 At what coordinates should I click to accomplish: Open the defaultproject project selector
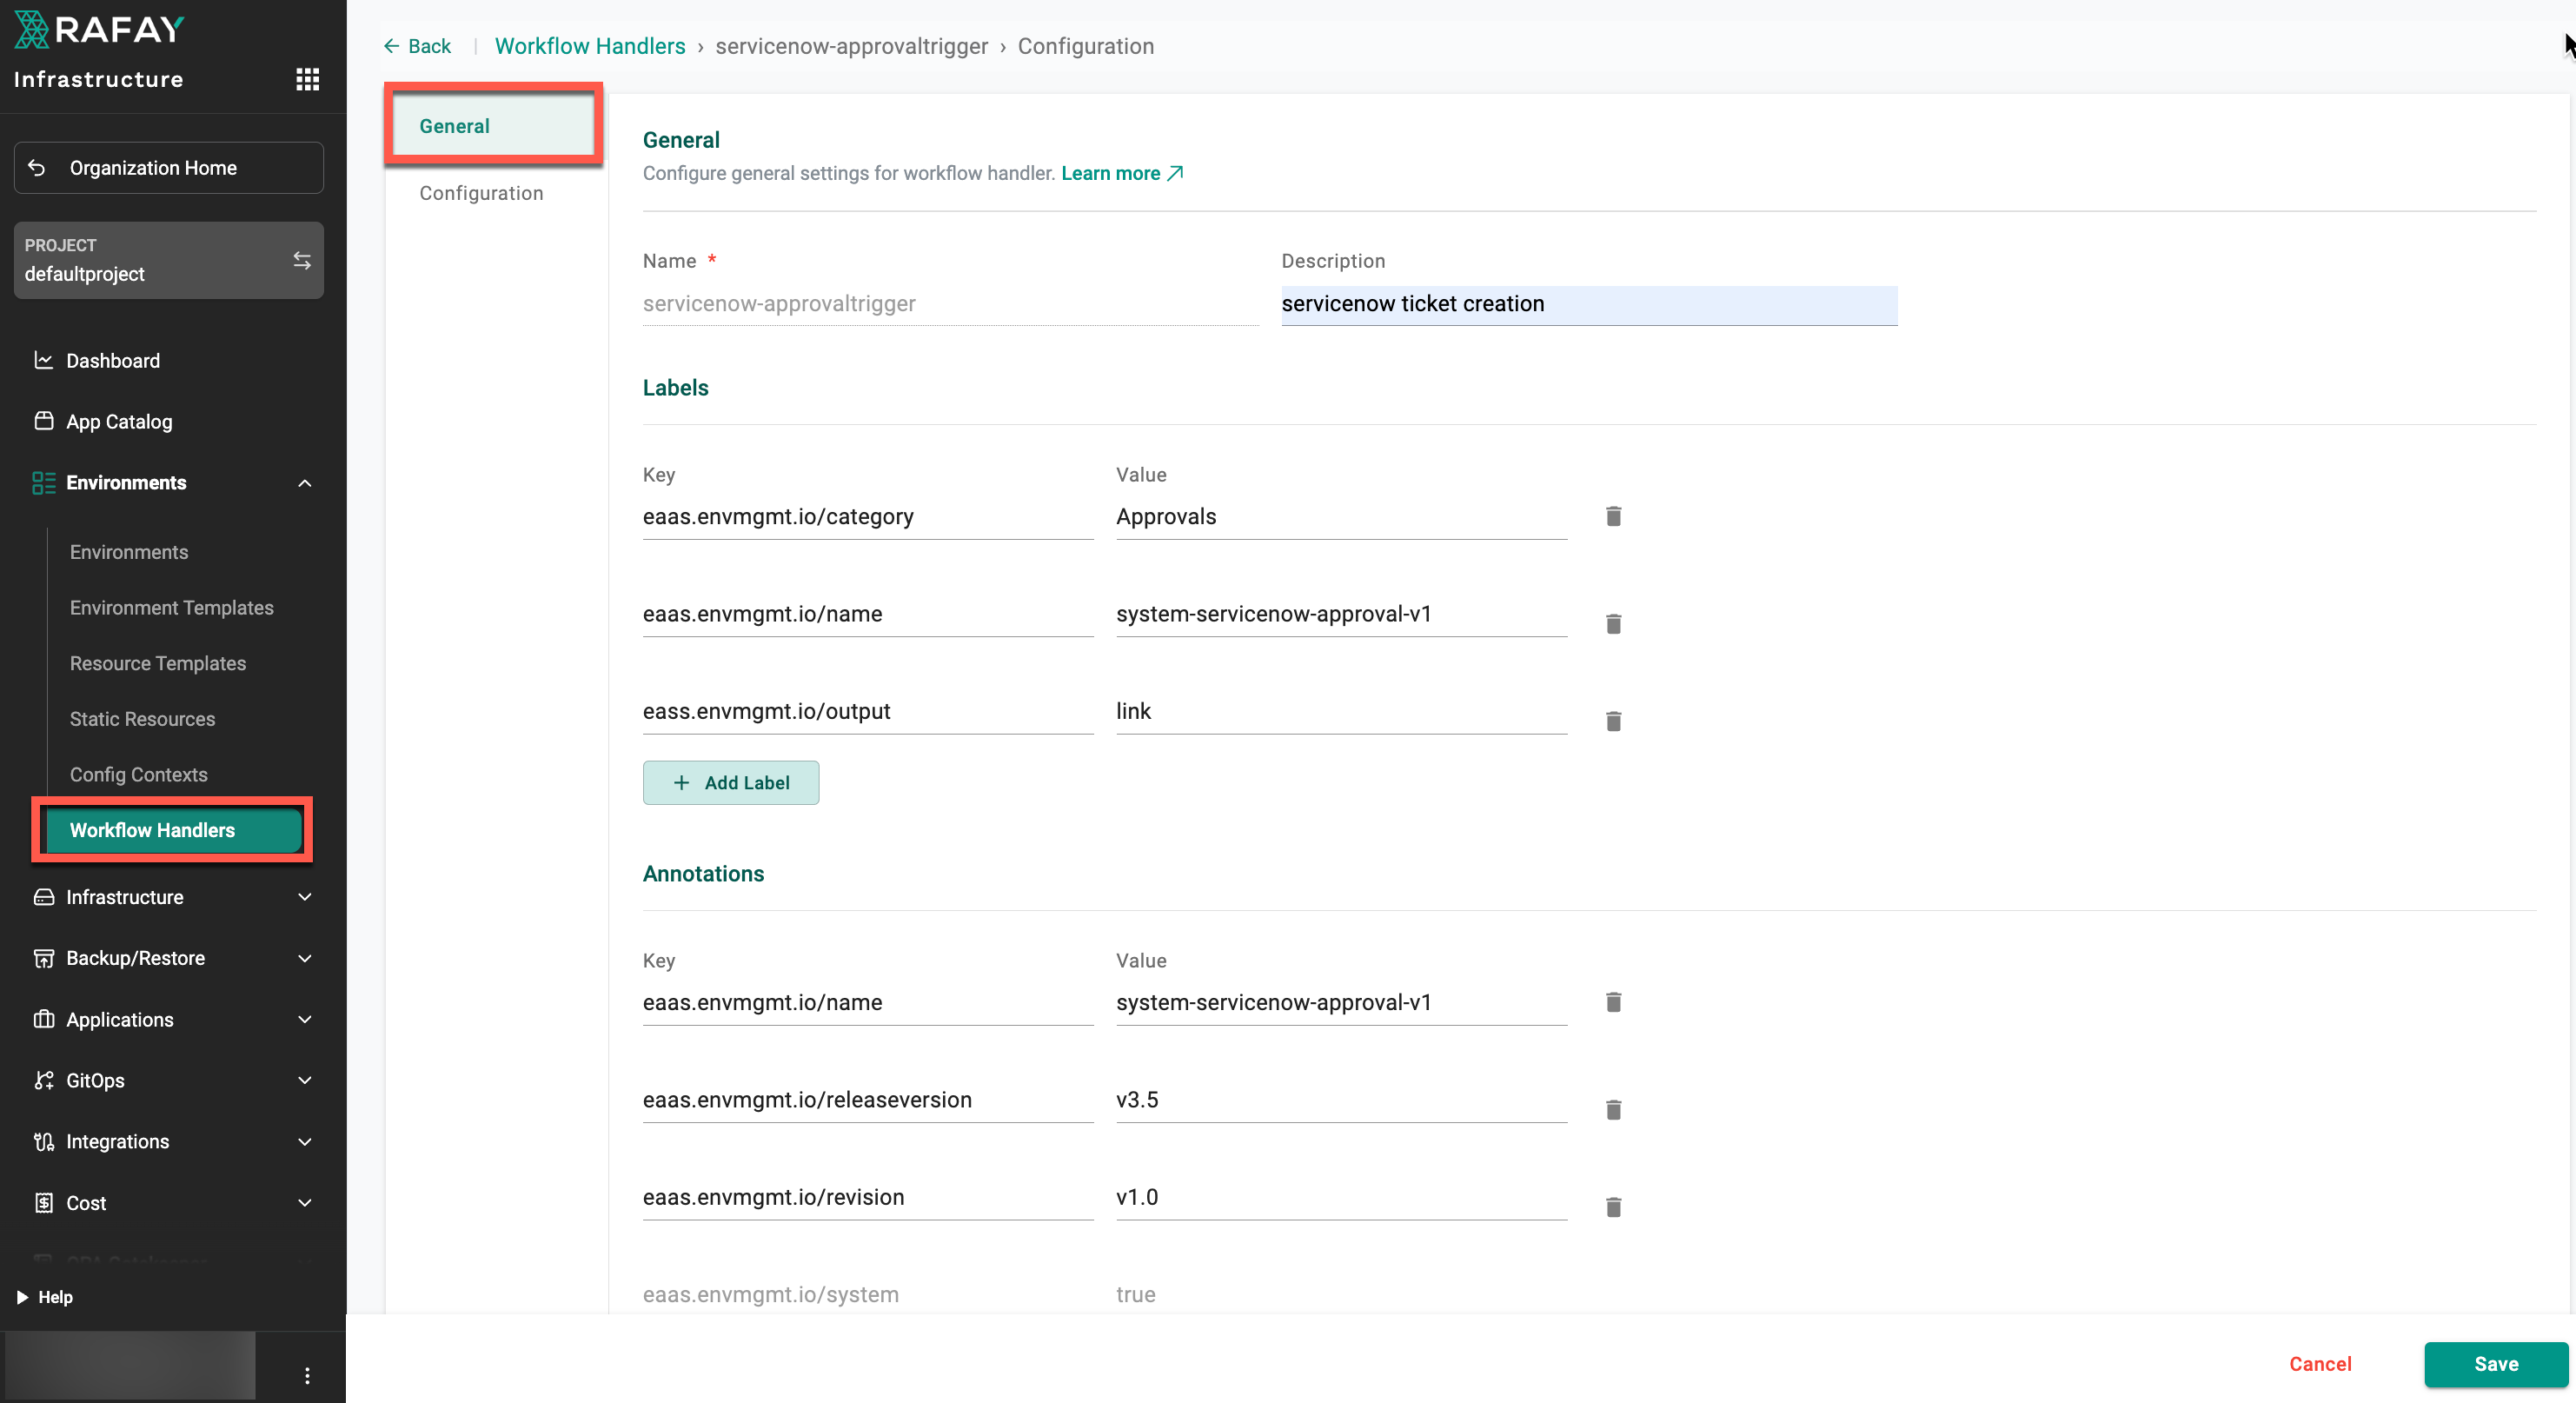169,260
